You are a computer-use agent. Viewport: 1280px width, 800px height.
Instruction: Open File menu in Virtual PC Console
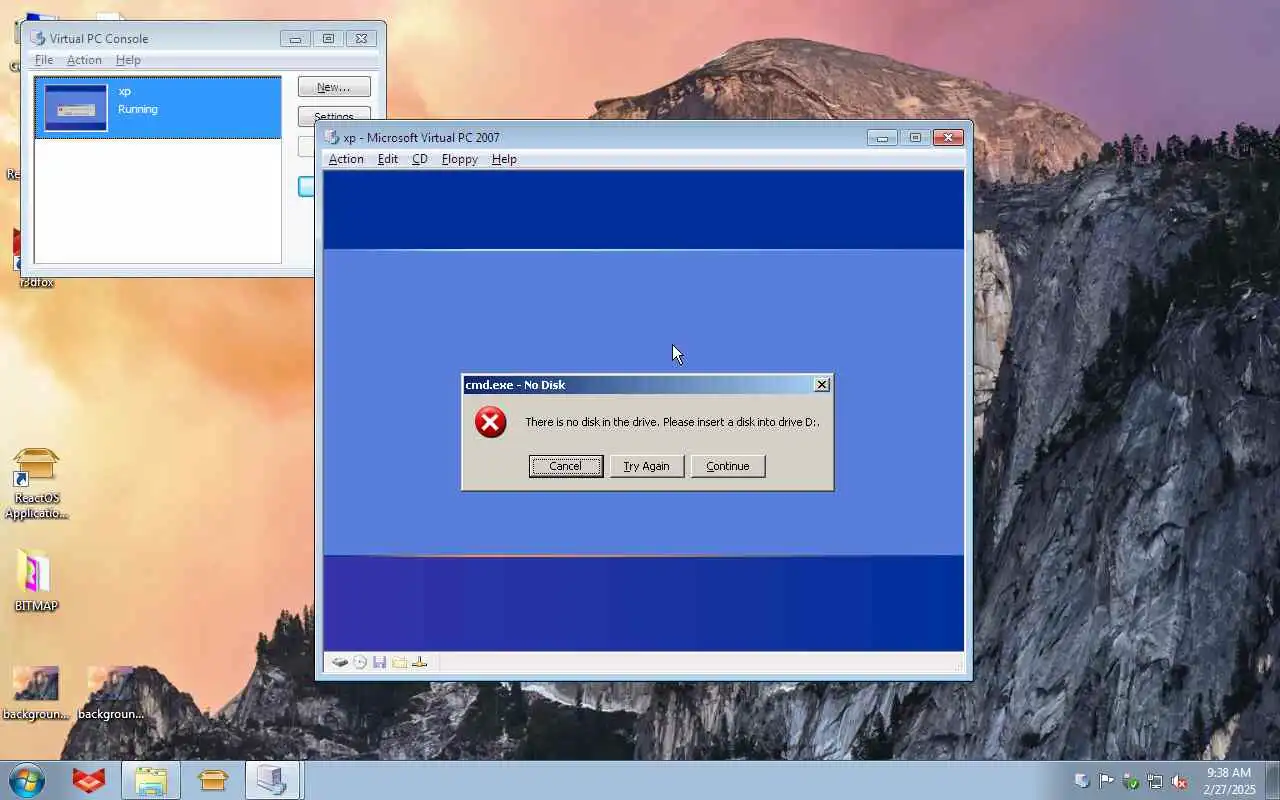coord(44,60)
